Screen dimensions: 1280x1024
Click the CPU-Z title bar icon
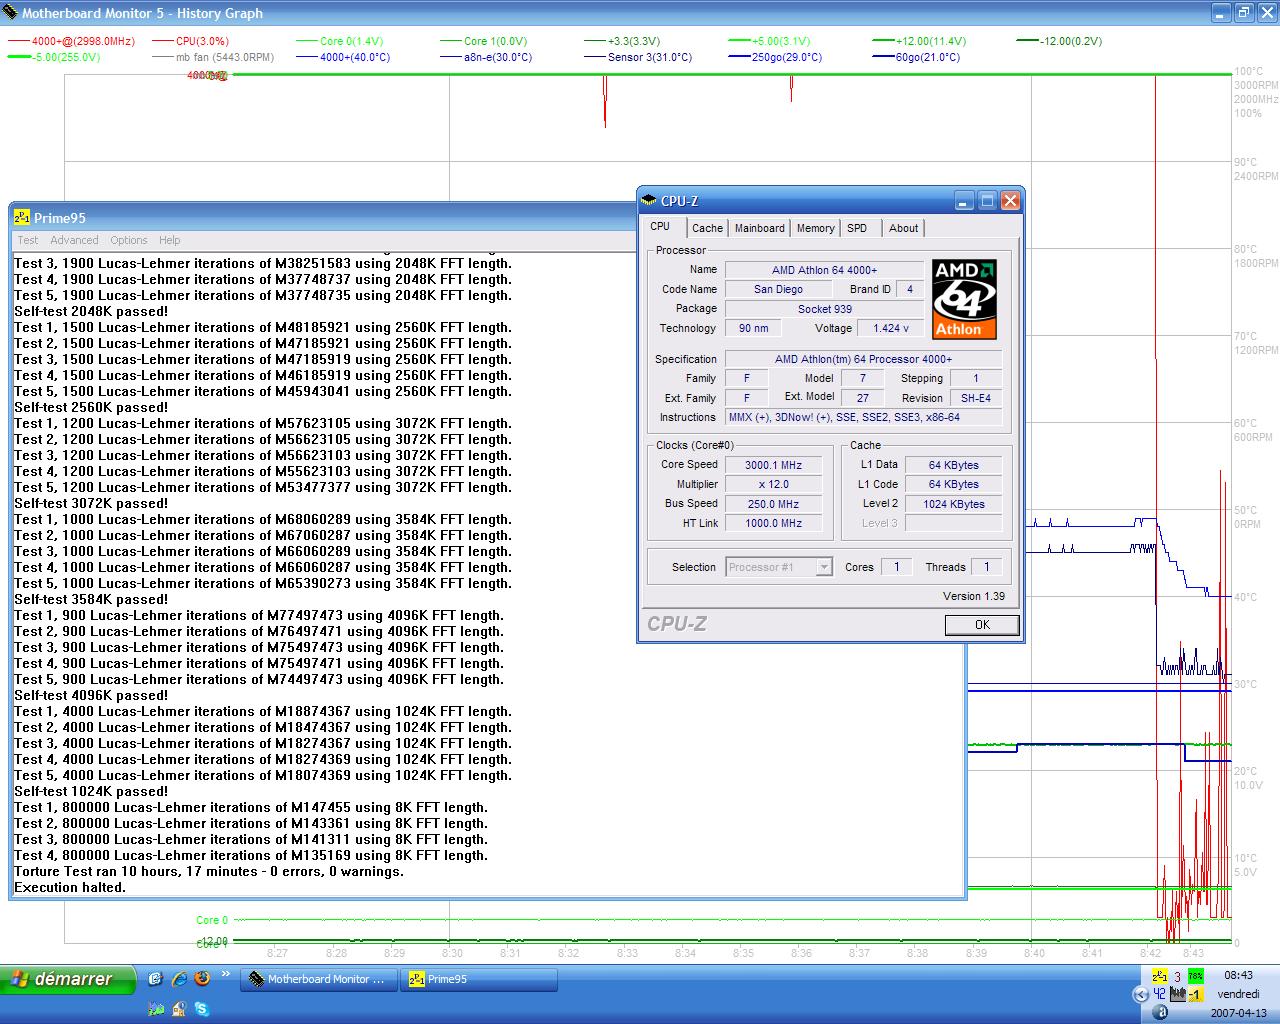pos(649,201)
